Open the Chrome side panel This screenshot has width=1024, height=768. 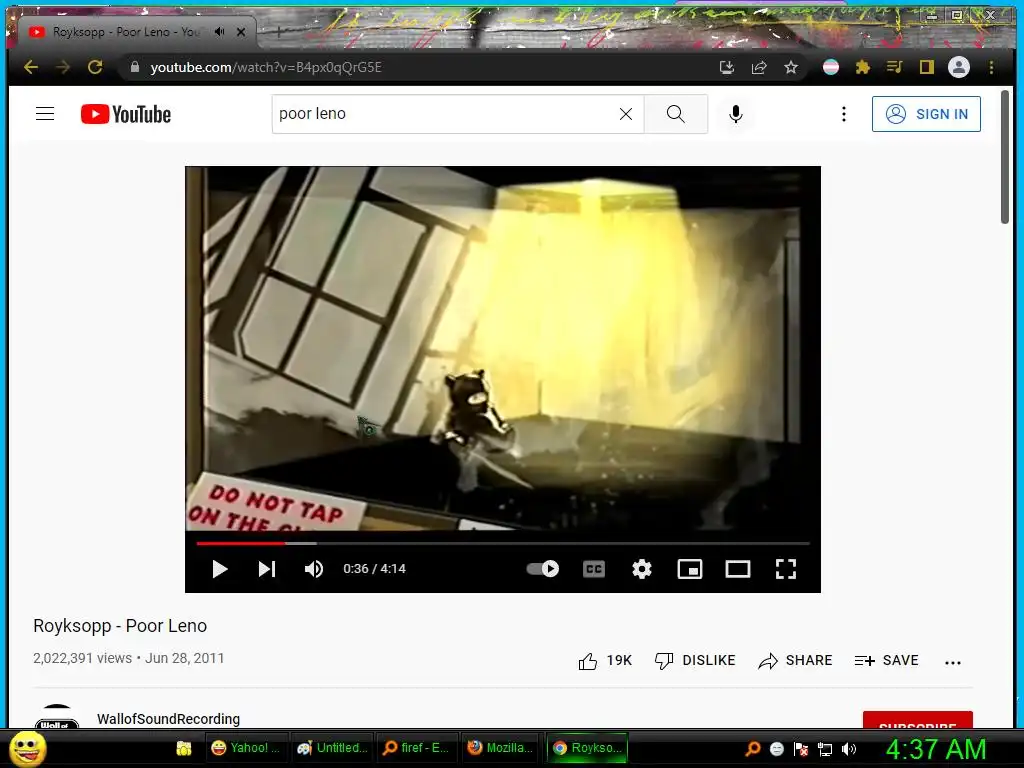927,67
